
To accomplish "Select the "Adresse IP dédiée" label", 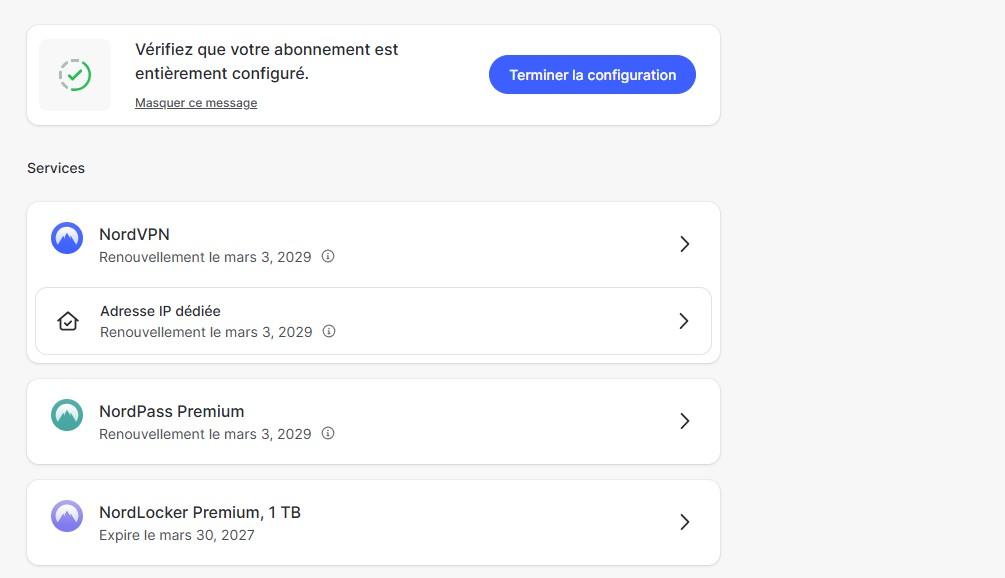I will 160,311.
